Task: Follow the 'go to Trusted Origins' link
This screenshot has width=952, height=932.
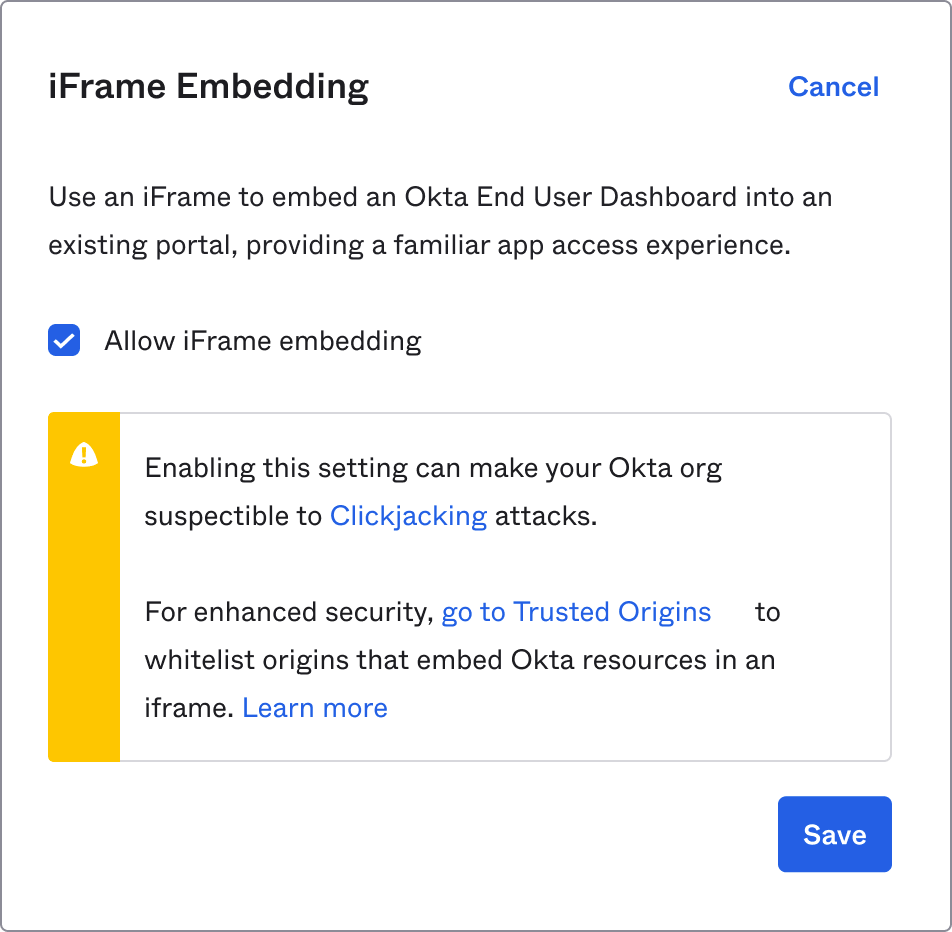Action: 576,612
